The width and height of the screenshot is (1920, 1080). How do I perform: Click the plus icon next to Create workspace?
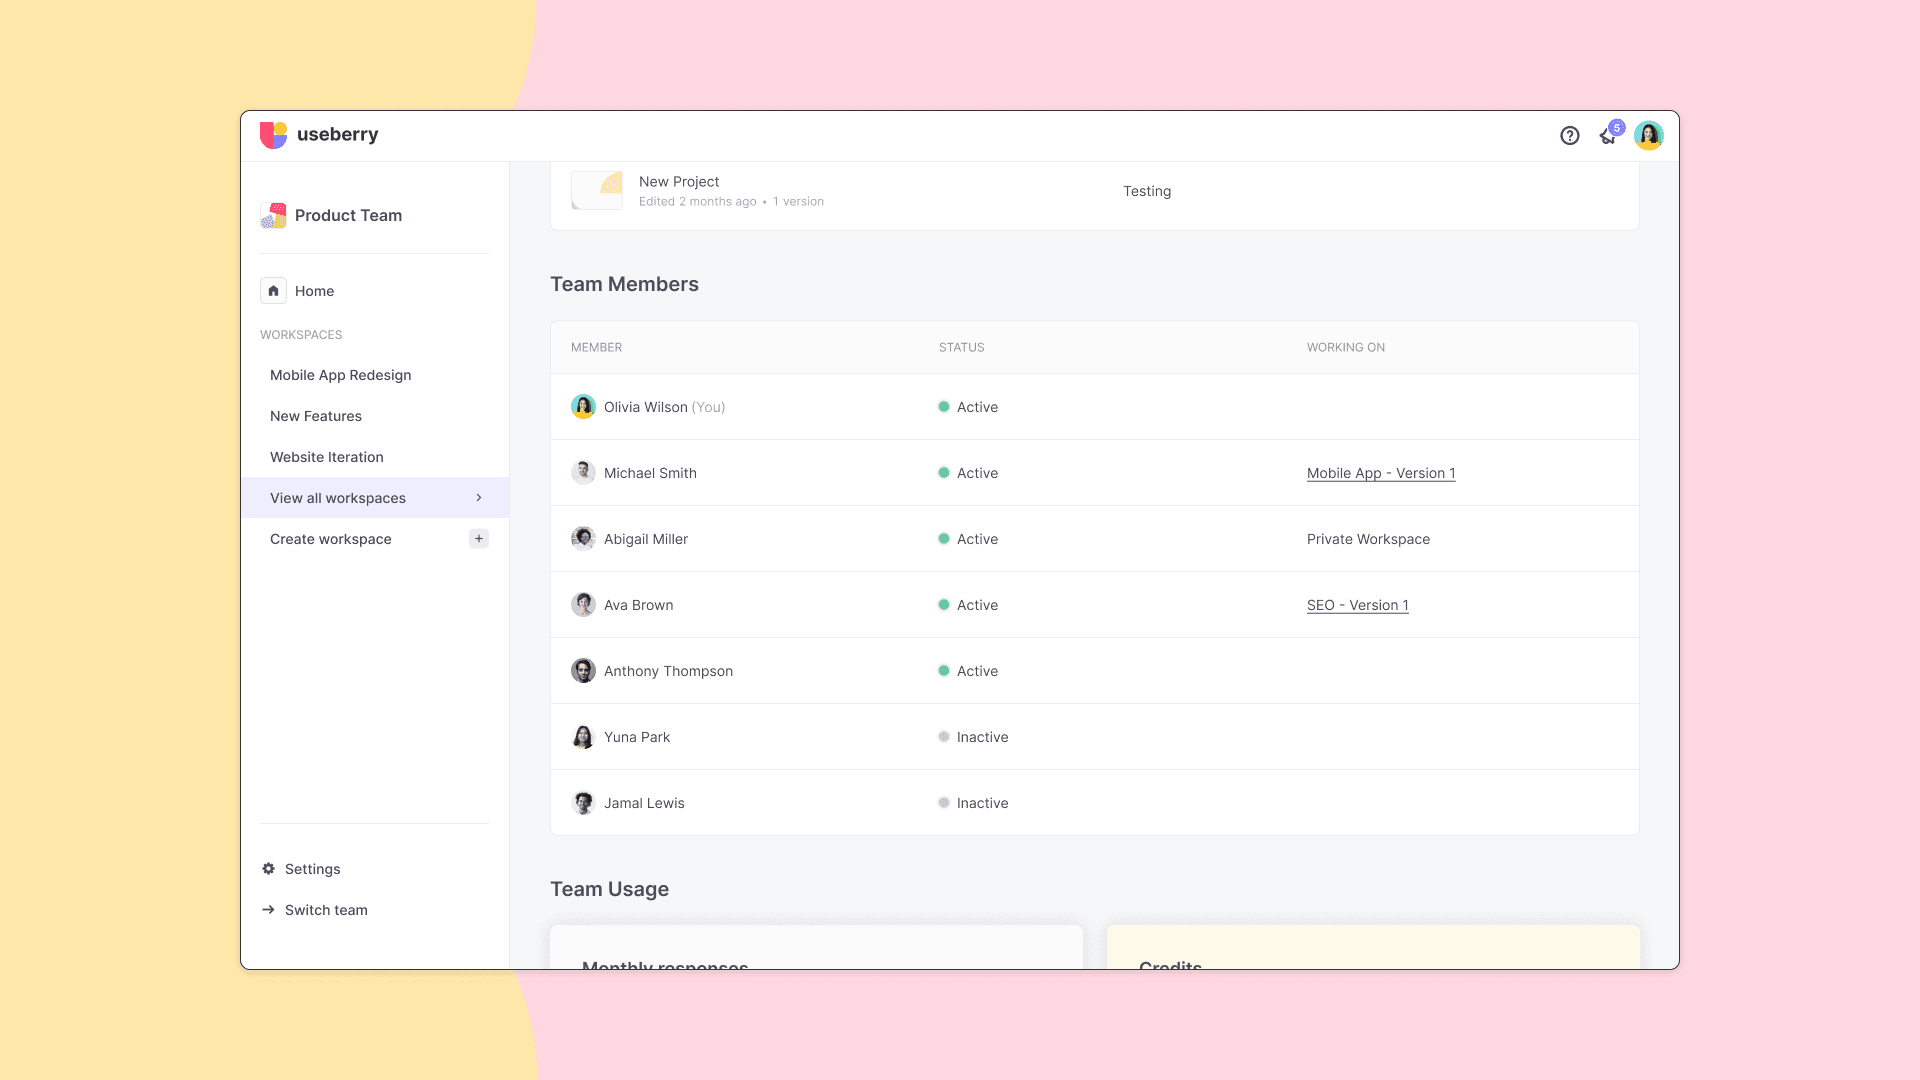point(479,538)
